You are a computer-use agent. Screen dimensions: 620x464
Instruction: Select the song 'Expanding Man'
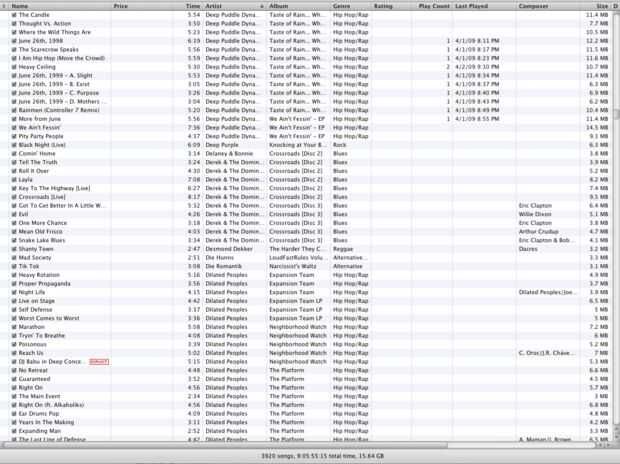click(40, 431)
